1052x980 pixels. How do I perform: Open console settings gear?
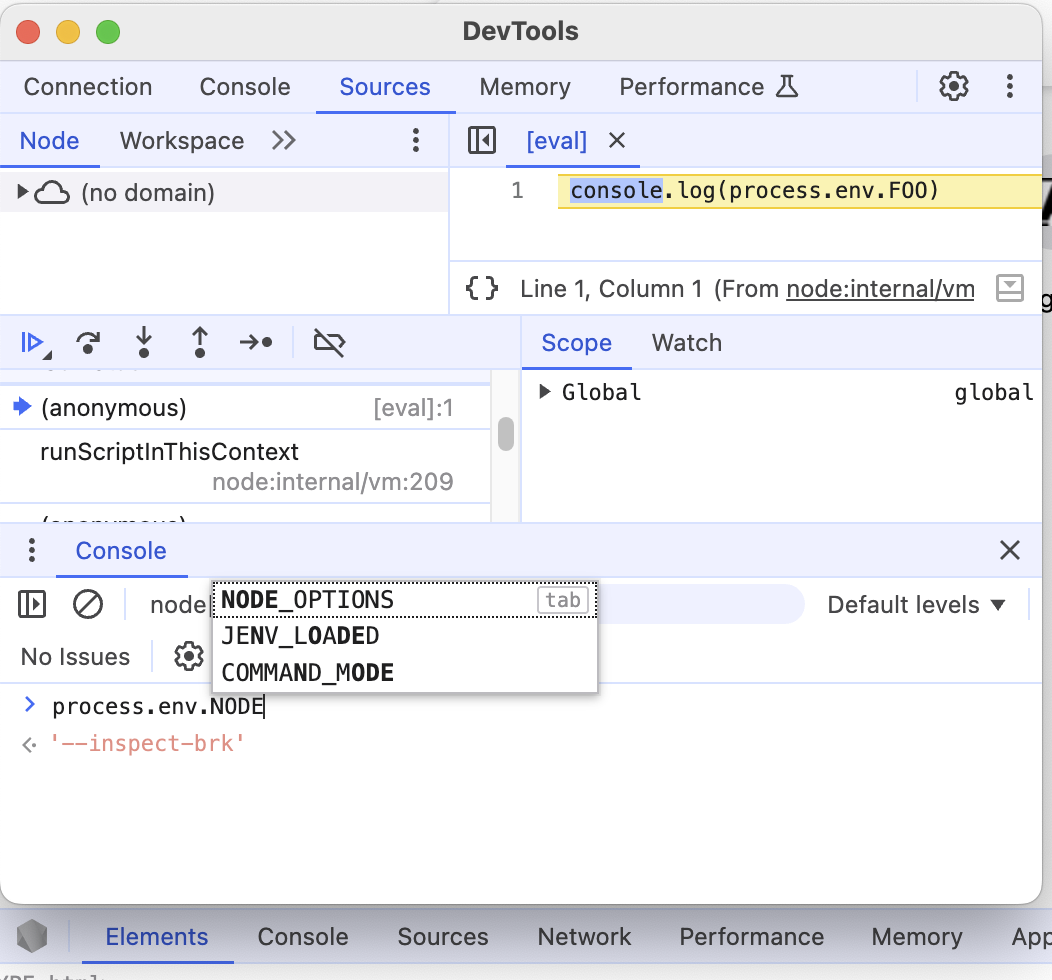[x=189, y=657]
